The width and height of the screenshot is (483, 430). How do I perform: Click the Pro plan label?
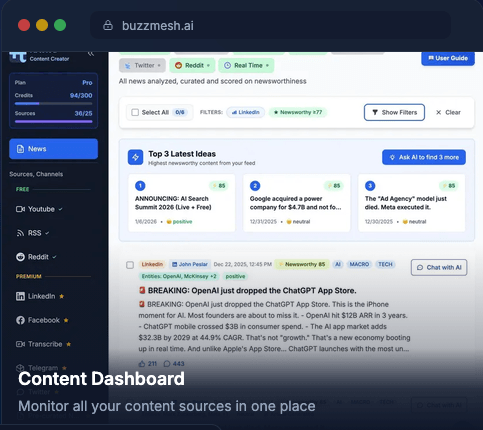pos(87,83)
